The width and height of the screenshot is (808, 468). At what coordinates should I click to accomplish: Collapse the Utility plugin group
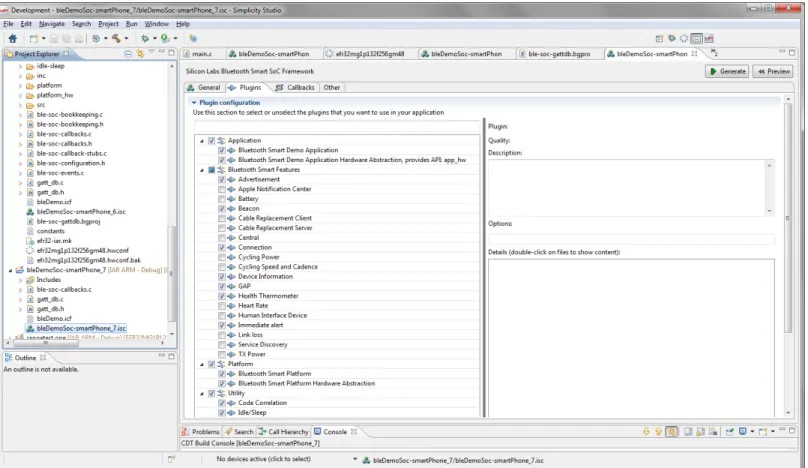point(202,394)
